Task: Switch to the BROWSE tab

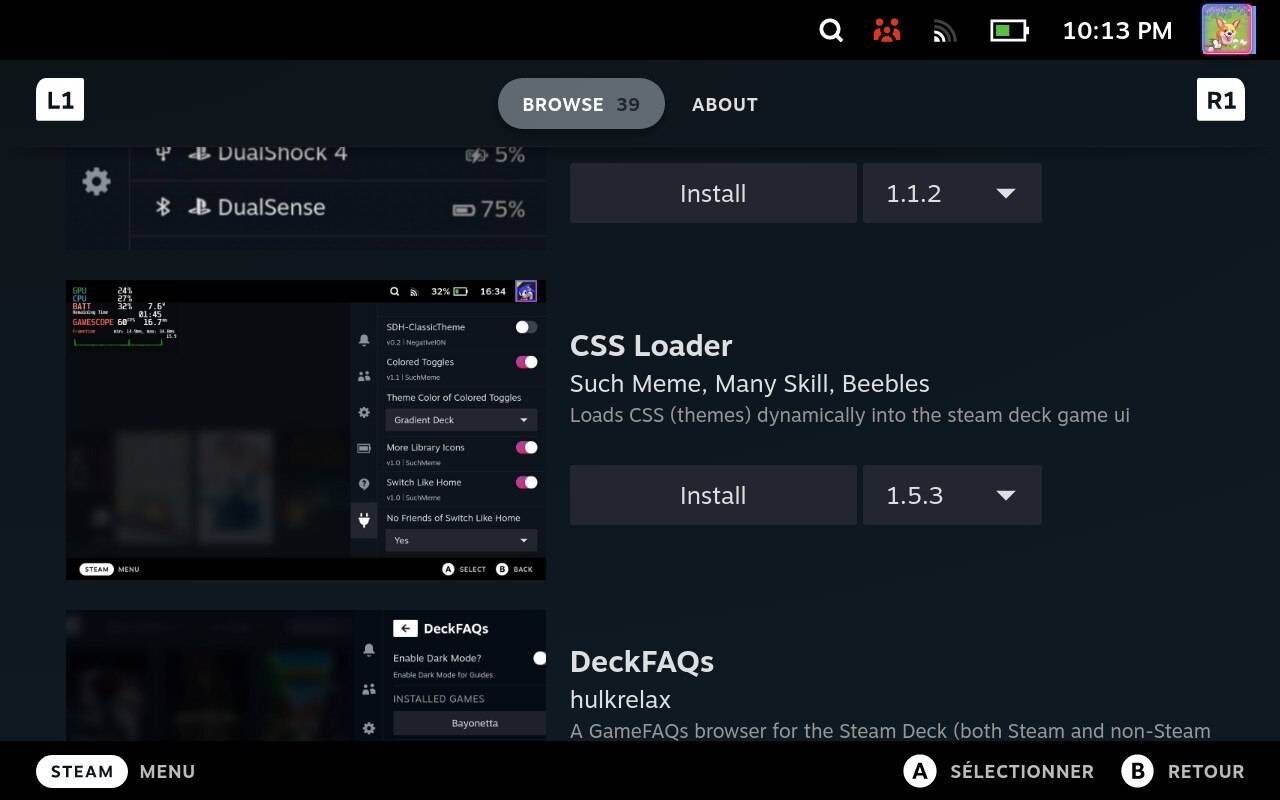Action: click(x=581, y=104)
